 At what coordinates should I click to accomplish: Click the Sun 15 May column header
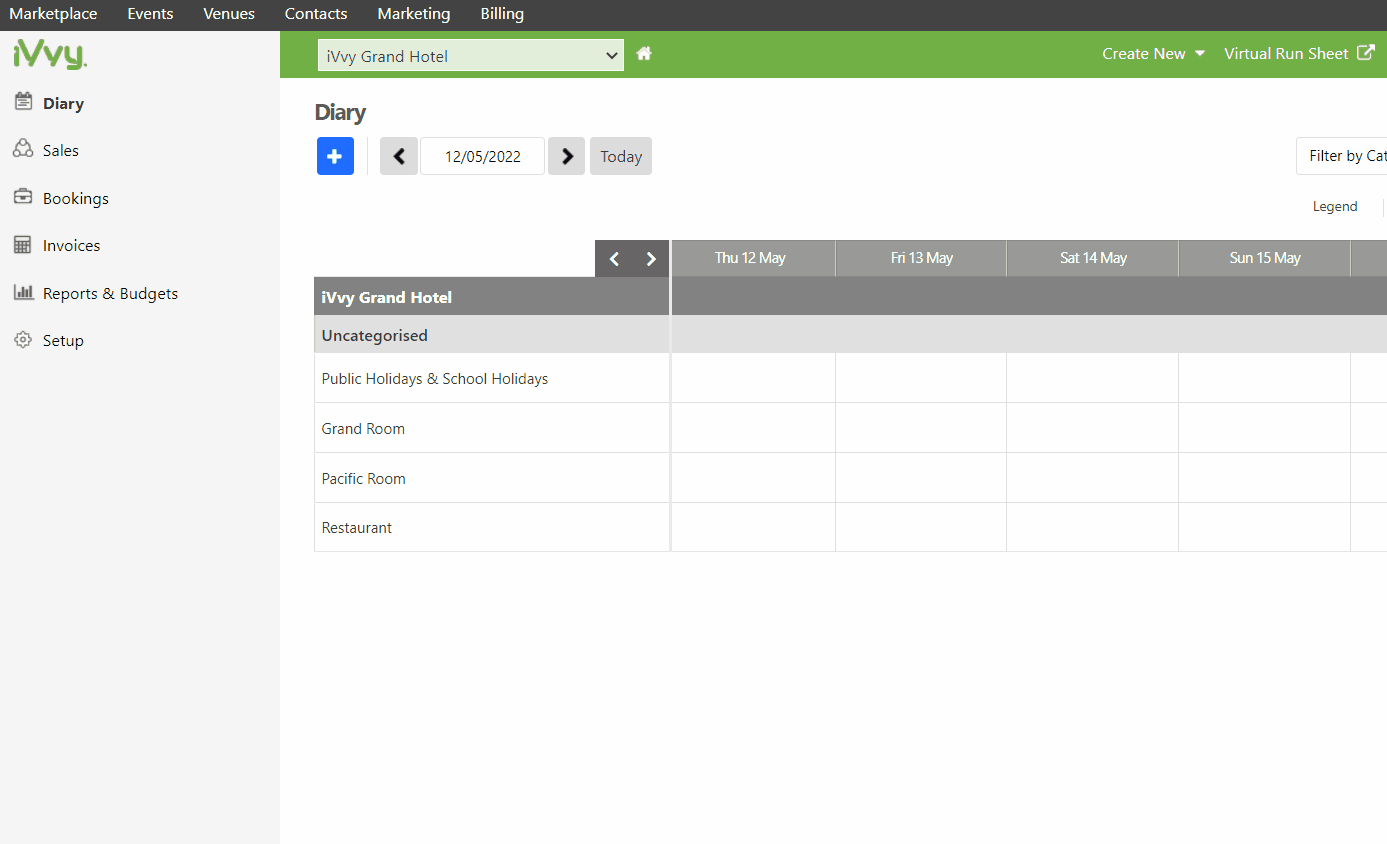[x=1265, y=258]
